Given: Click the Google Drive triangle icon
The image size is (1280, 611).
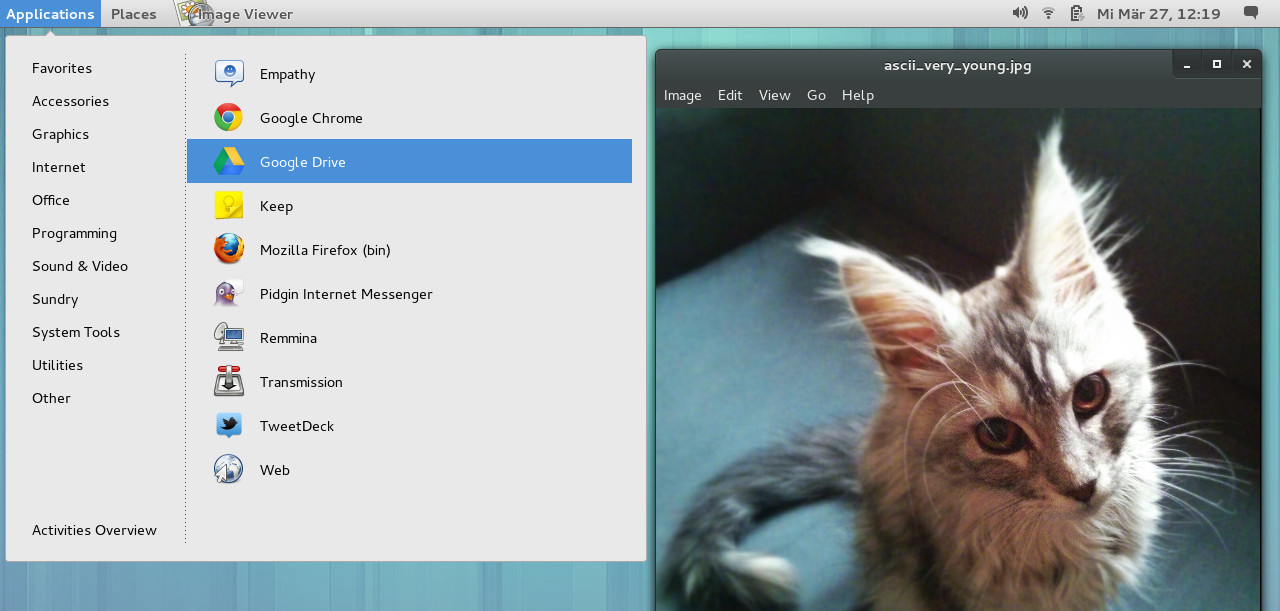Looking at the screenshot, I should (x=229, y=162).
